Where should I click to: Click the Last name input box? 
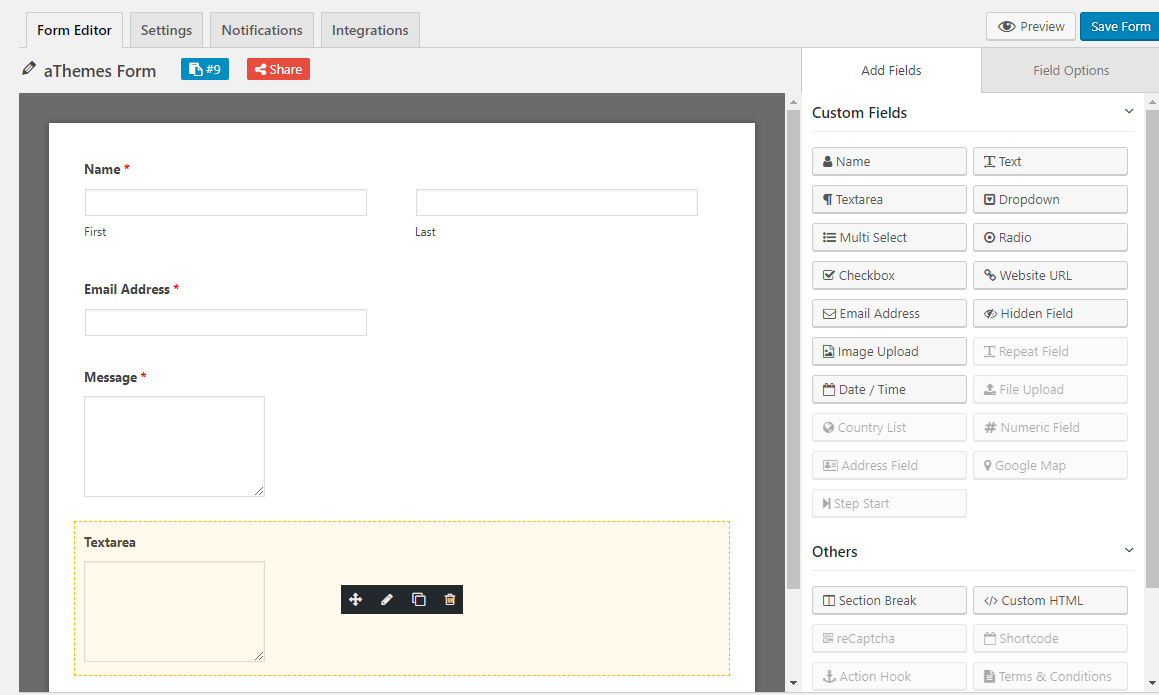coord(557,203)
